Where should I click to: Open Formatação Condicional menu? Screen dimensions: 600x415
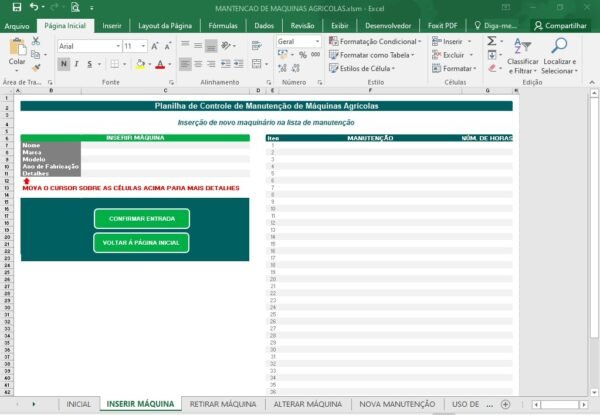tap(375, 41)
